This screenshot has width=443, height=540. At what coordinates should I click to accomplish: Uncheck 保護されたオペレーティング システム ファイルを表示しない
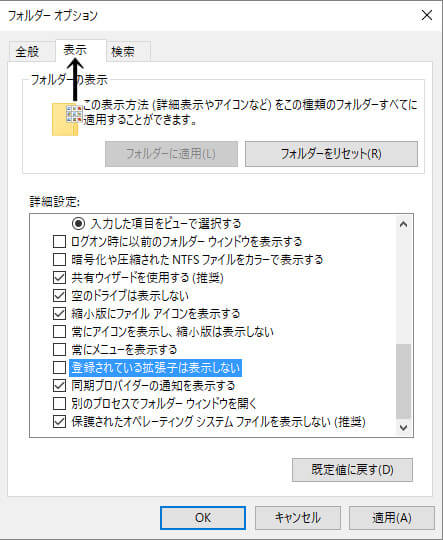[x=59, y=422]
